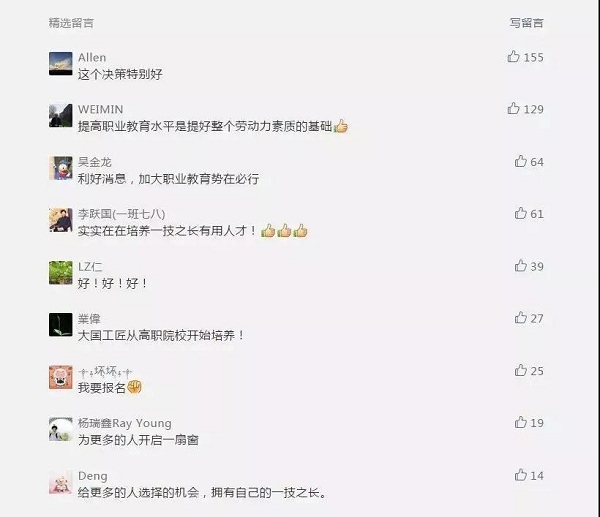Select comment 大国工匠从高职院校开始培养
Viewport: 600px width, 517px height.
(x=161, y=336)
